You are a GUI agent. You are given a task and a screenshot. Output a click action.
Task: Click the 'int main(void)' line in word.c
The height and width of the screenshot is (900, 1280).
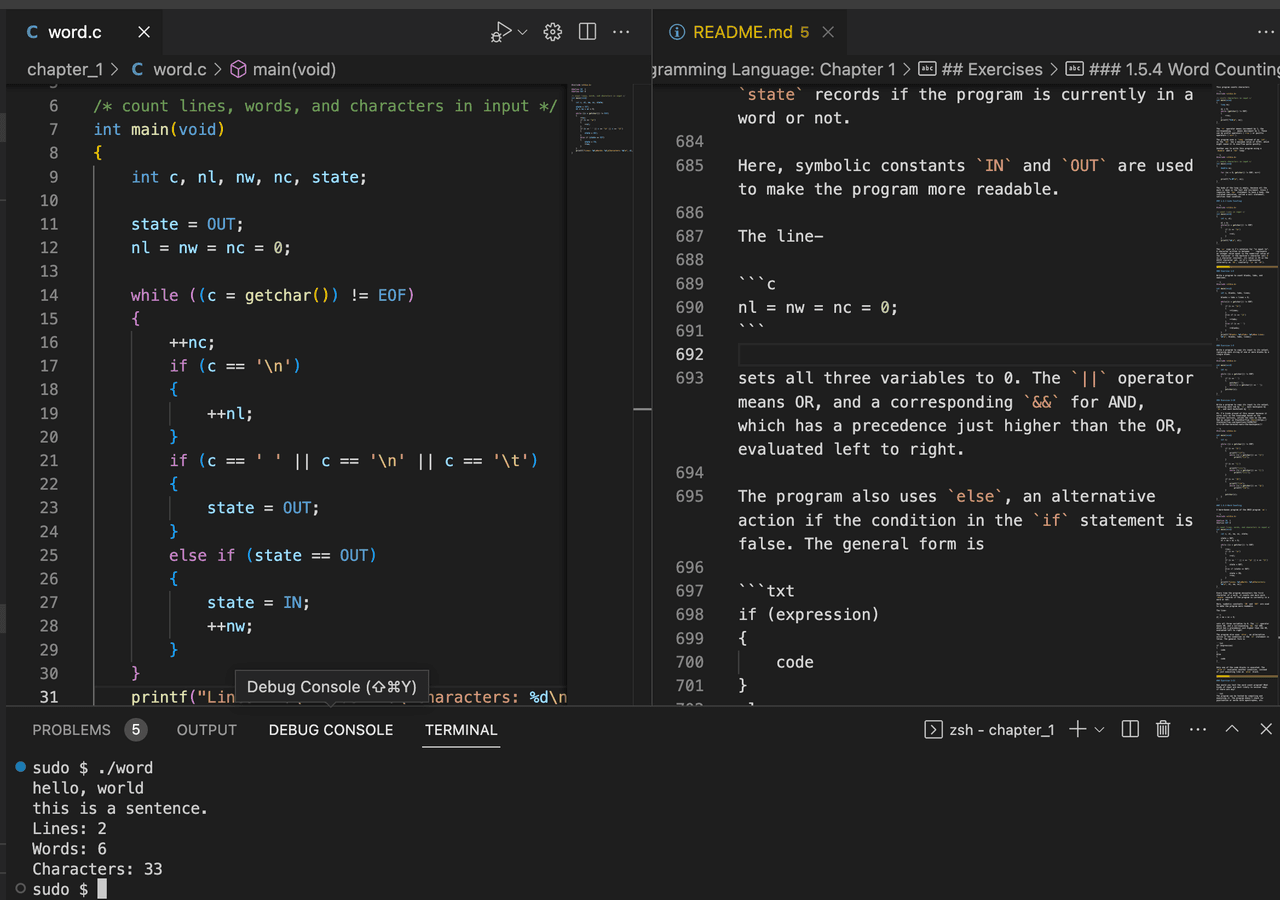[160, 129]
